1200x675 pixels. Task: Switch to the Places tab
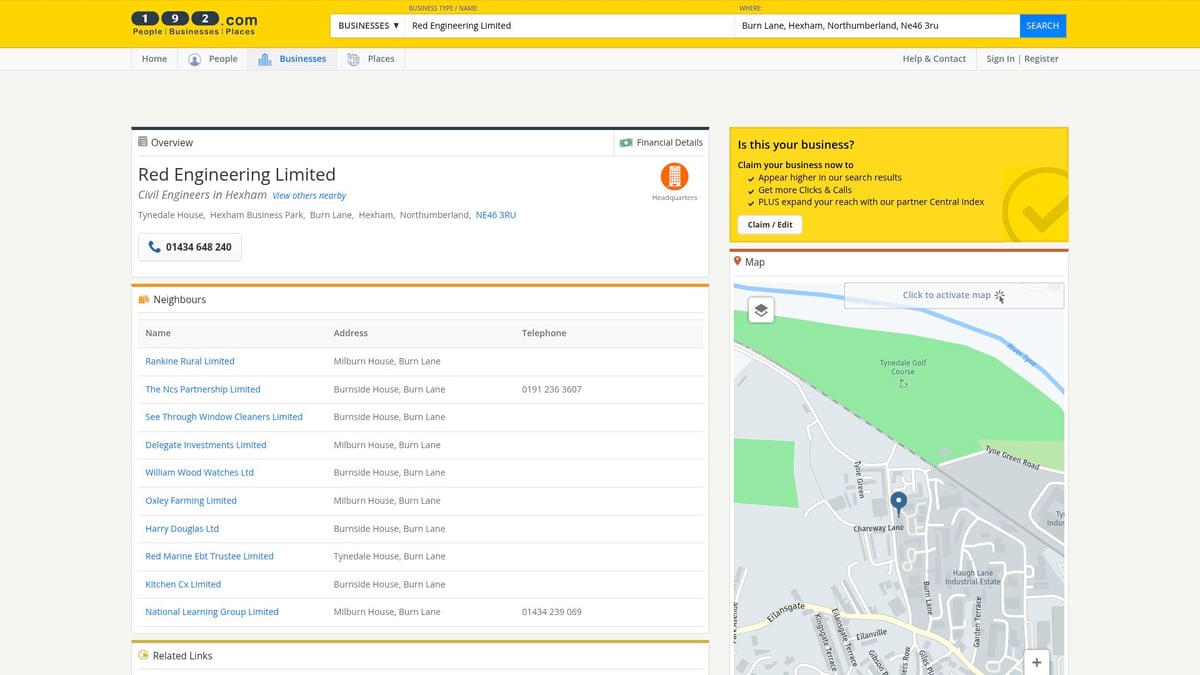[370, 59]
